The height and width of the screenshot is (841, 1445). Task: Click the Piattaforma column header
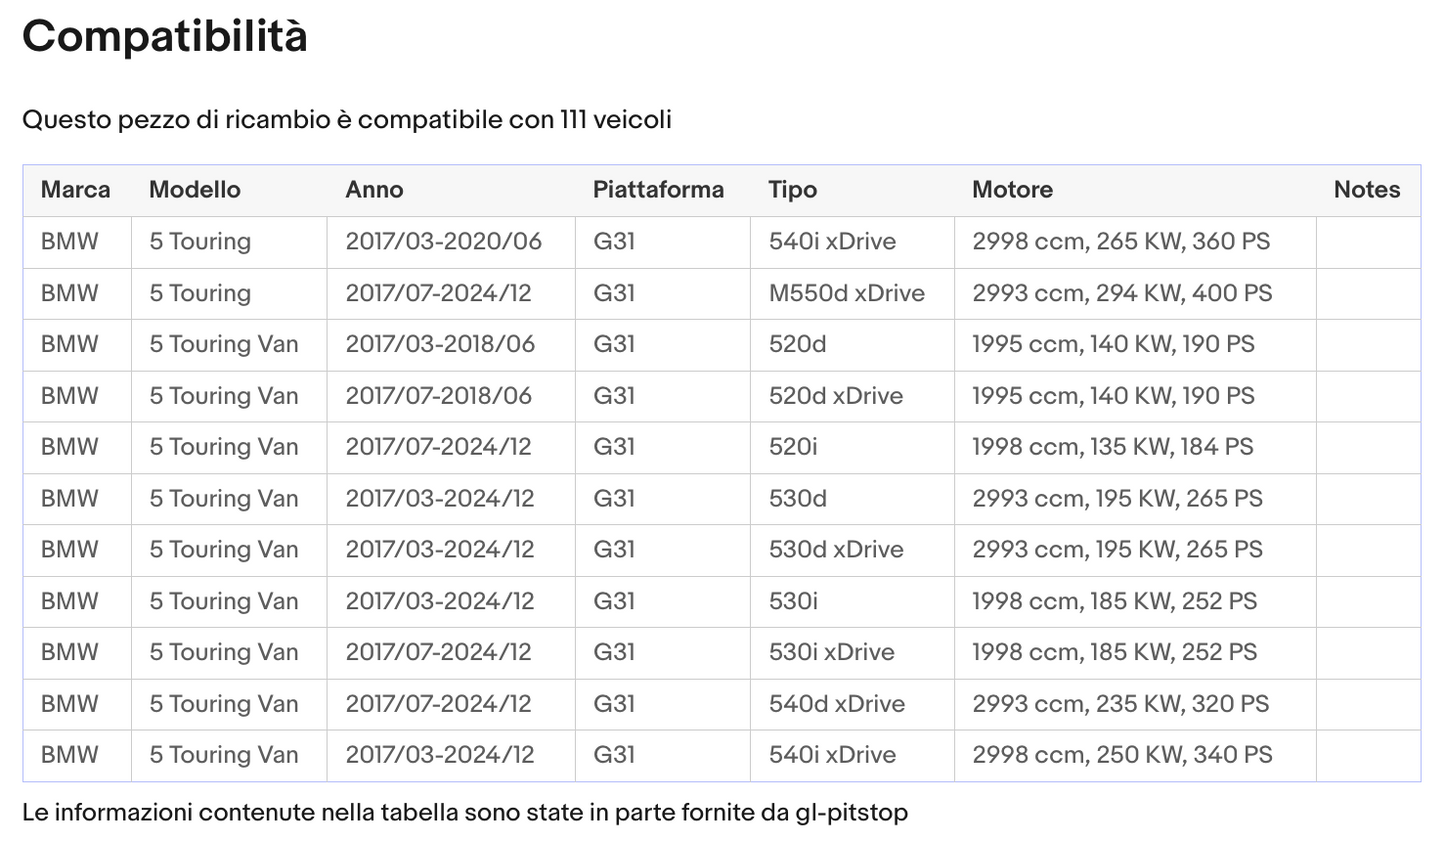[658, 190]
